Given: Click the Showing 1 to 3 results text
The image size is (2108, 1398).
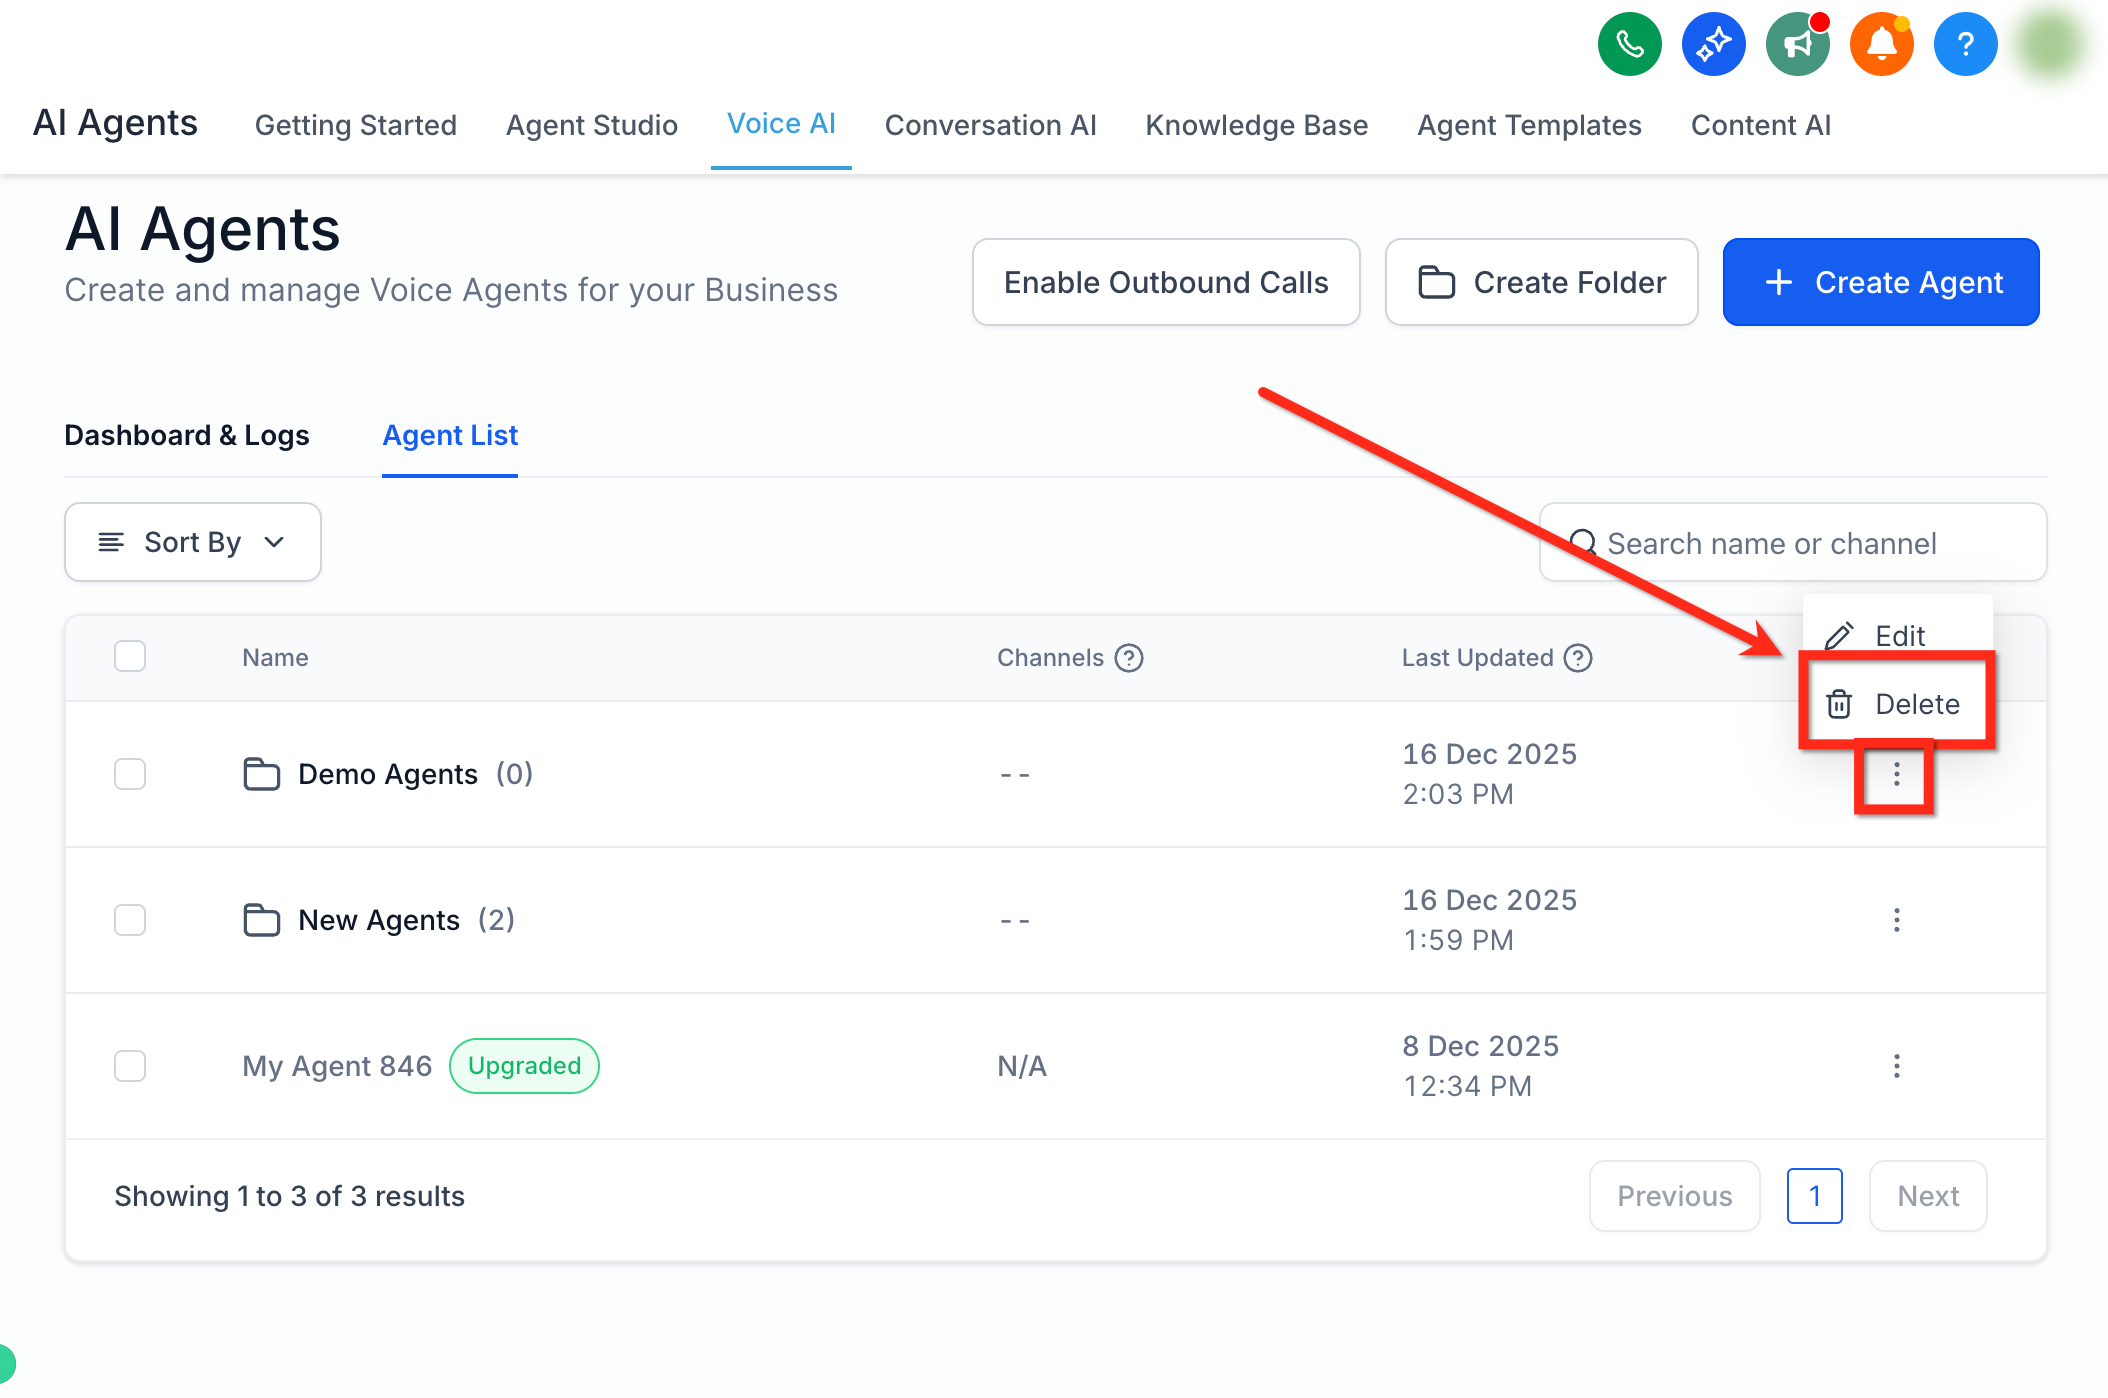Looking at the screenshot, I should coord(290,1196).
